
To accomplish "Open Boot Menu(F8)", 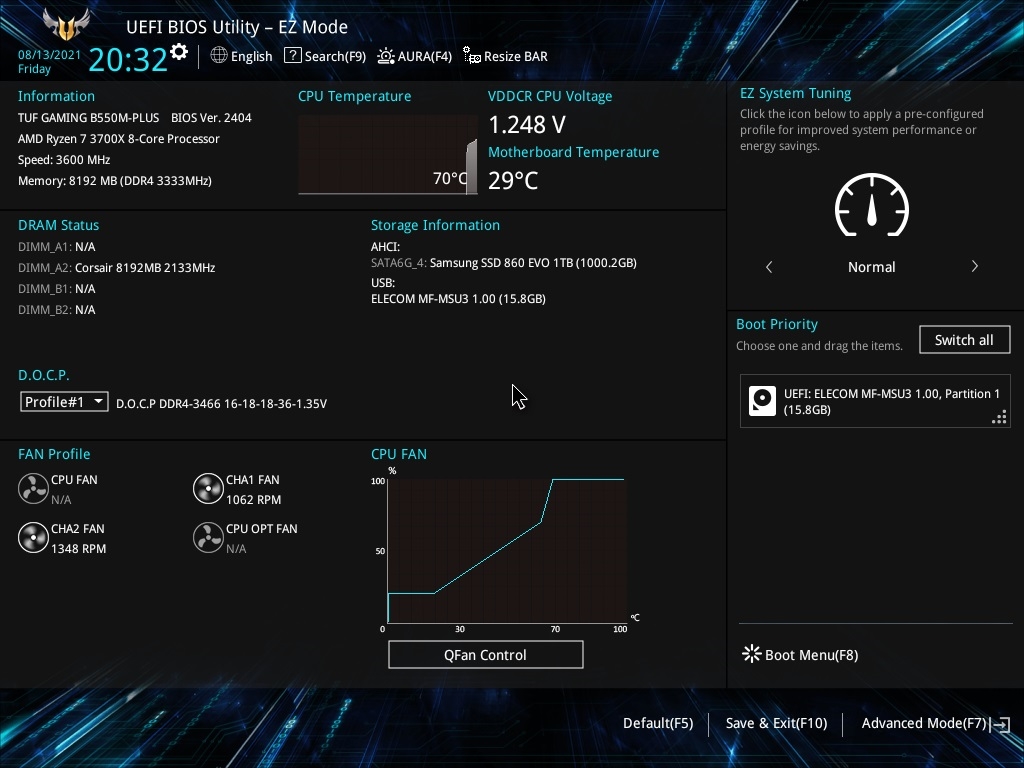I will point(800,654).
